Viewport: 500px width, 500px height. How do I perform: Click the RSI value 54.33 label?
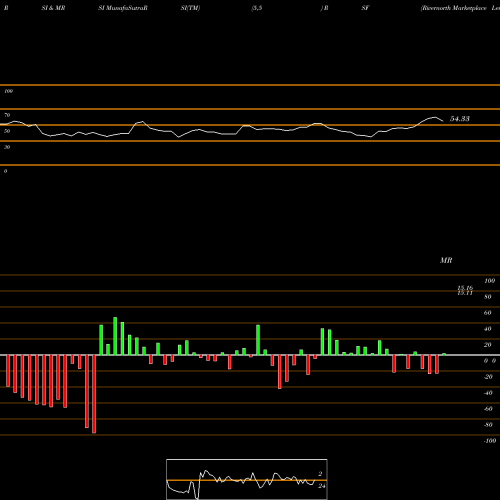point(460,119)
